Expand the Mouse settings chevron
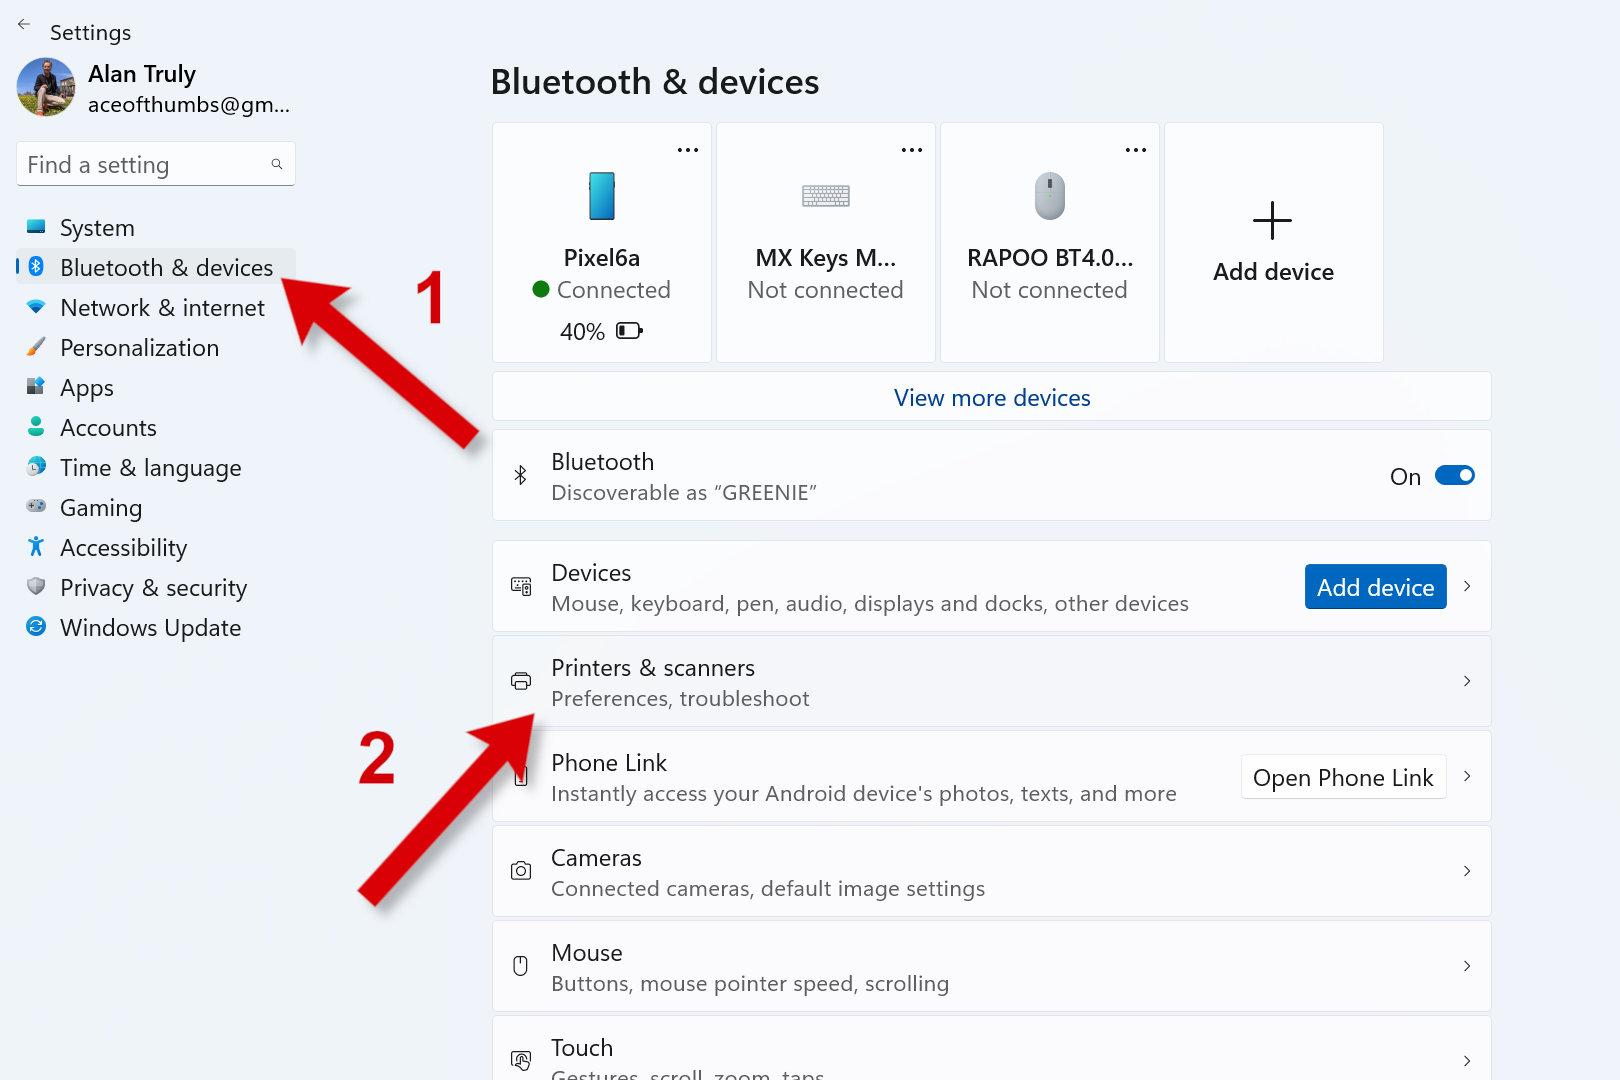Viewport: 1620px width, 1080px height. [1466, 966]
